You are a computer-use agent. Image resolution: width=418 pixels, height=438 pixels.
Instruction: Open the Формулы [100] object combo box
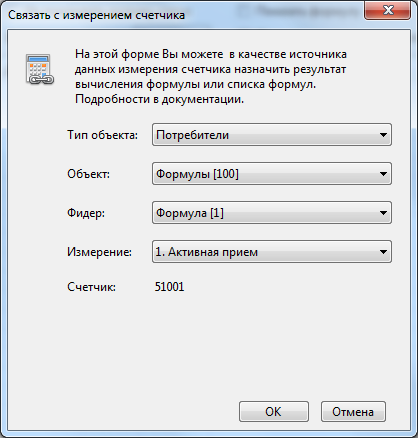tap(272, 174)
